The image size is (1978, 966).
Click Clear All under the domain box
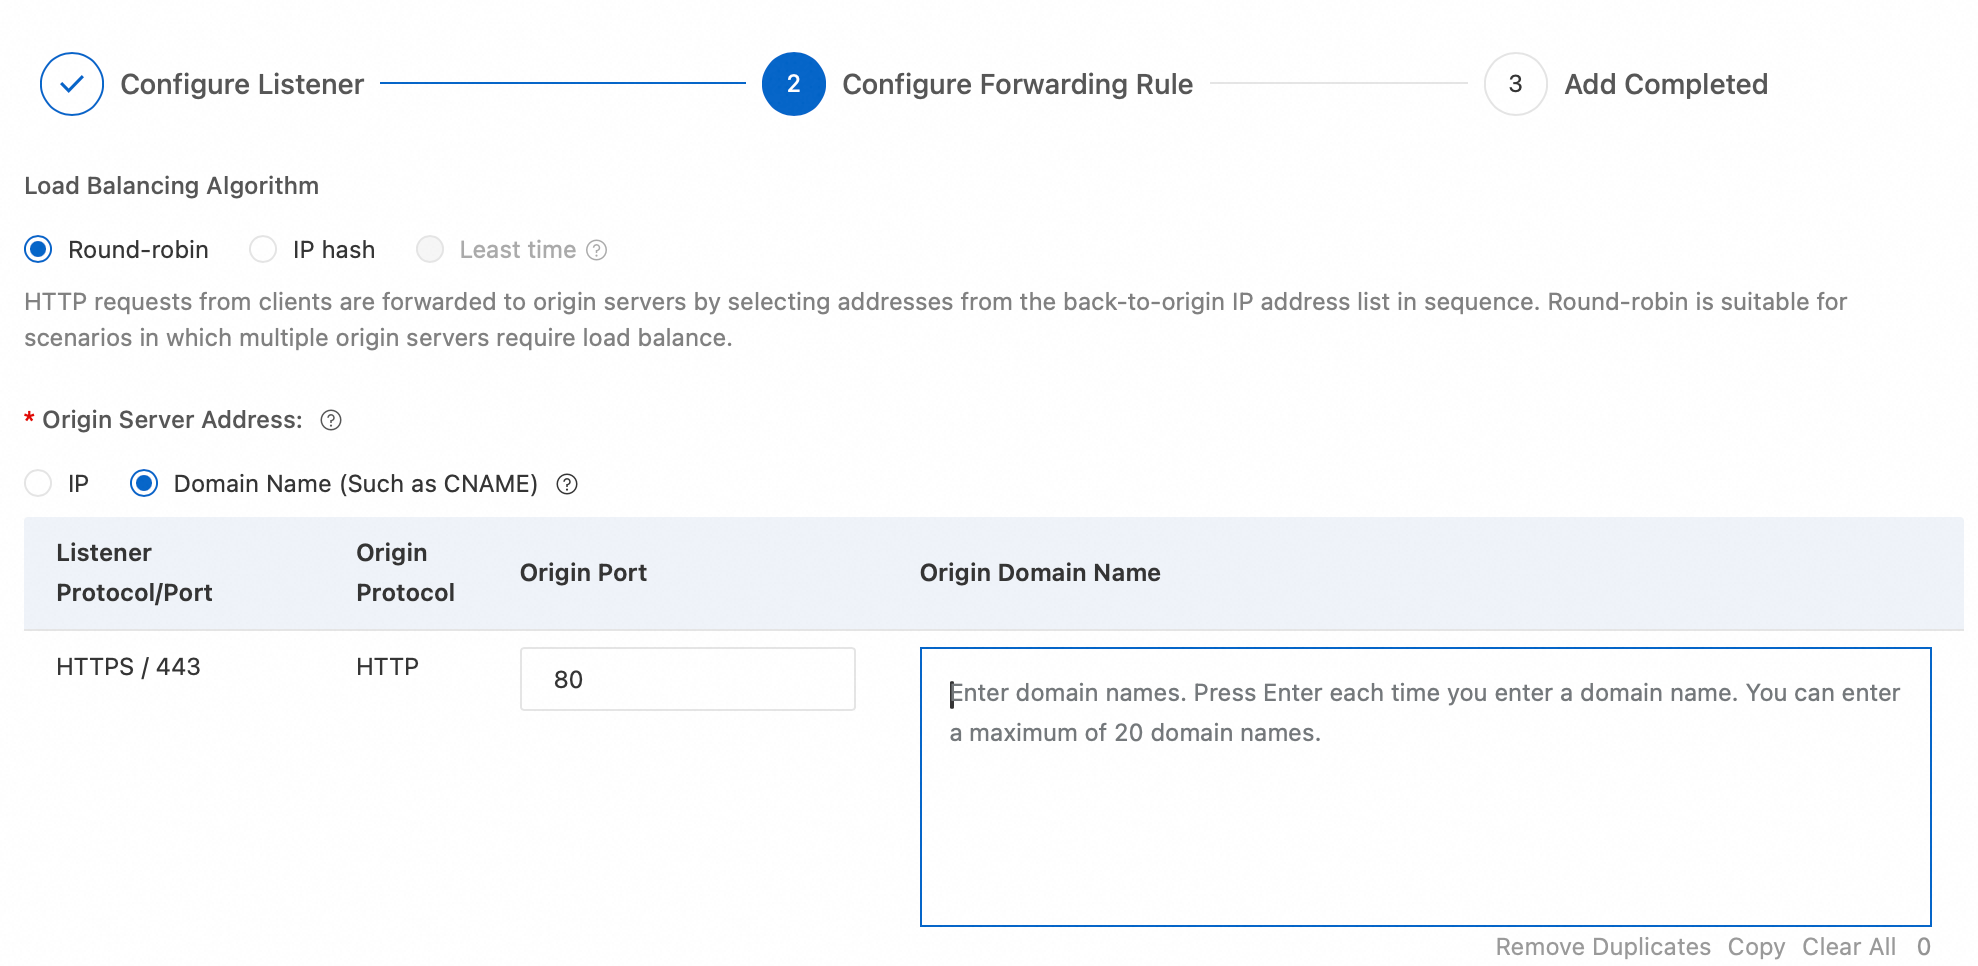click(1849, 947)
